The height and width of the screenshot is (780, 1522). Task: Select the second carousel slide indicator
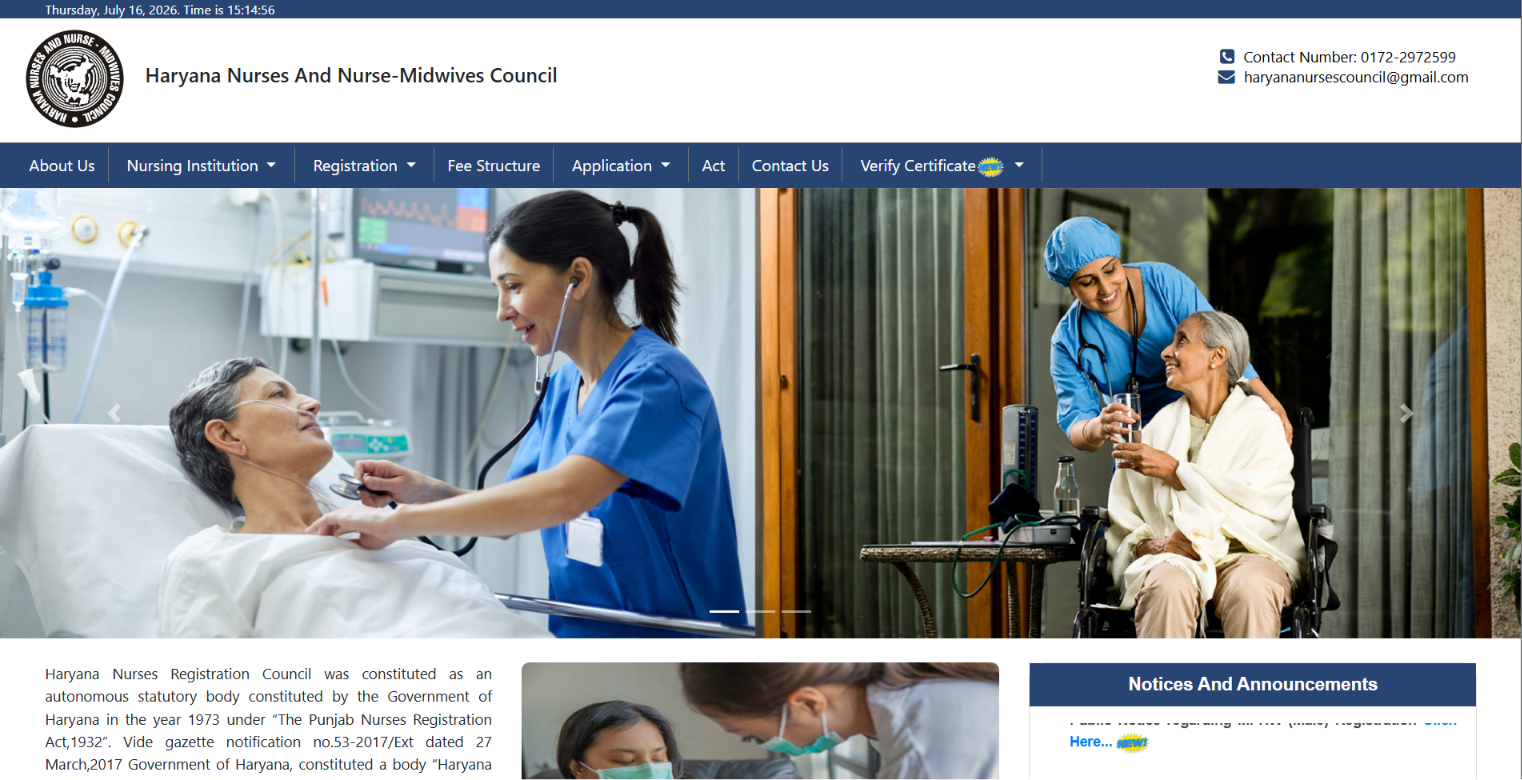click(x=760, y=610)
